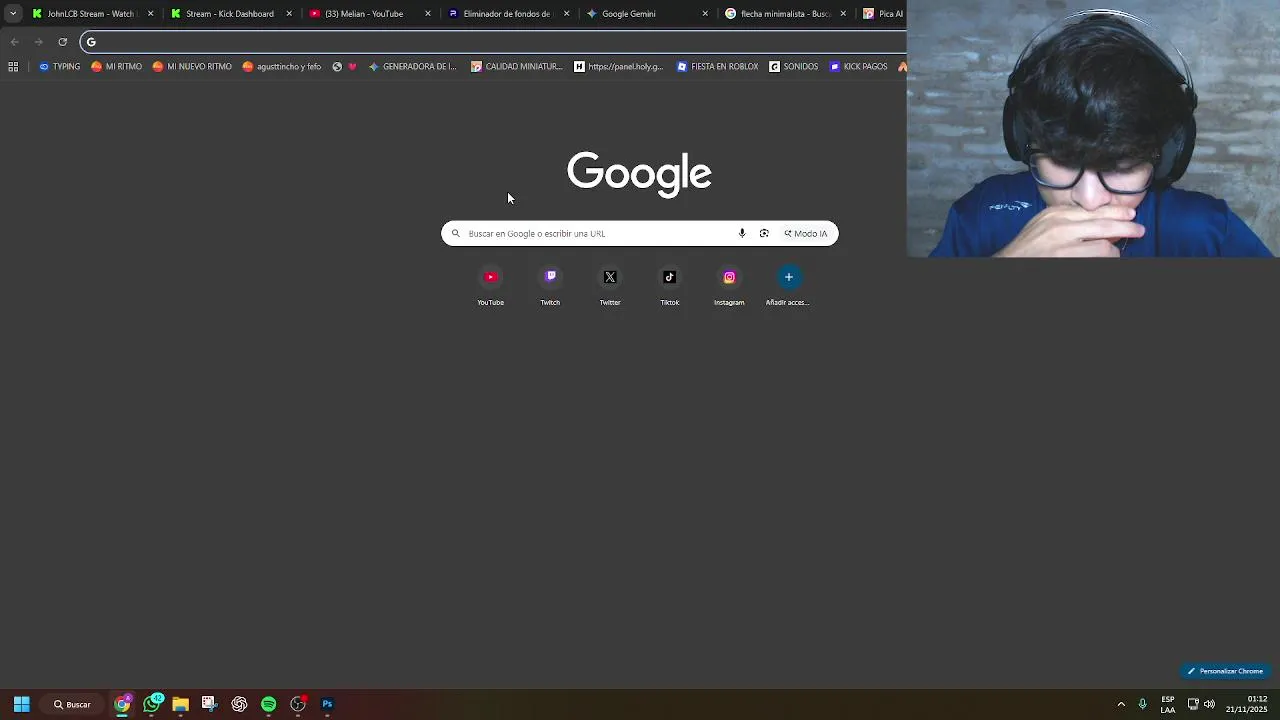The height and width of the screenshot is (720, 1280).
Task: Search by image with Lens icon
Action: (x=764, y=233)
